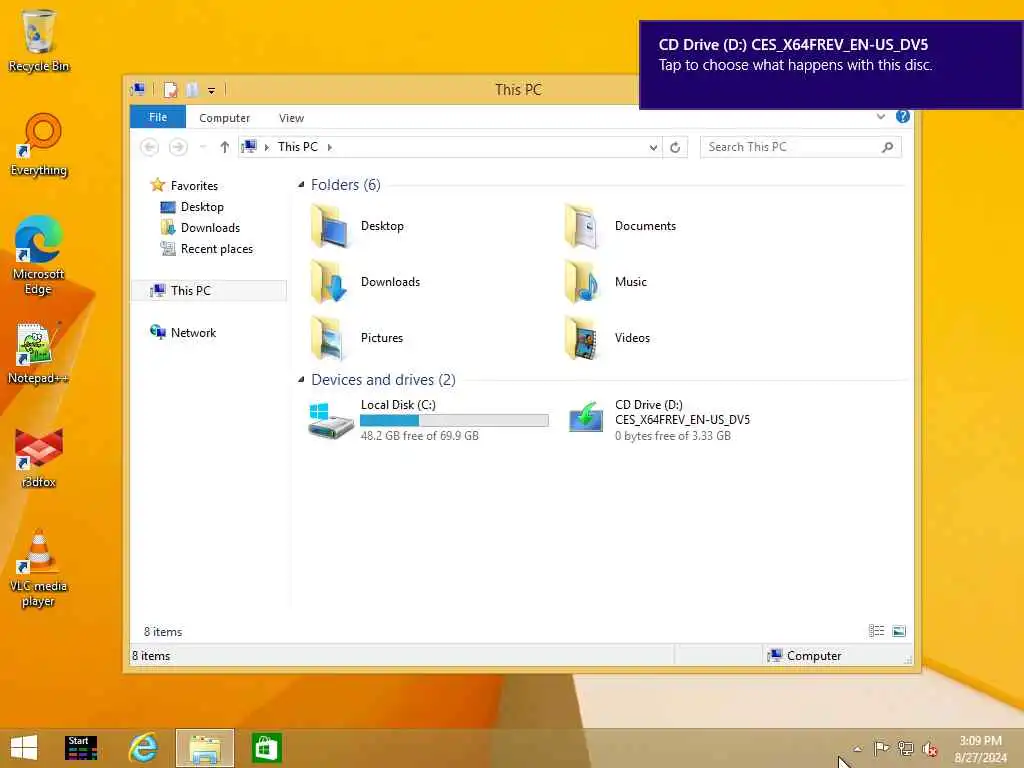Refresh the This PC view

click(675, 147)
